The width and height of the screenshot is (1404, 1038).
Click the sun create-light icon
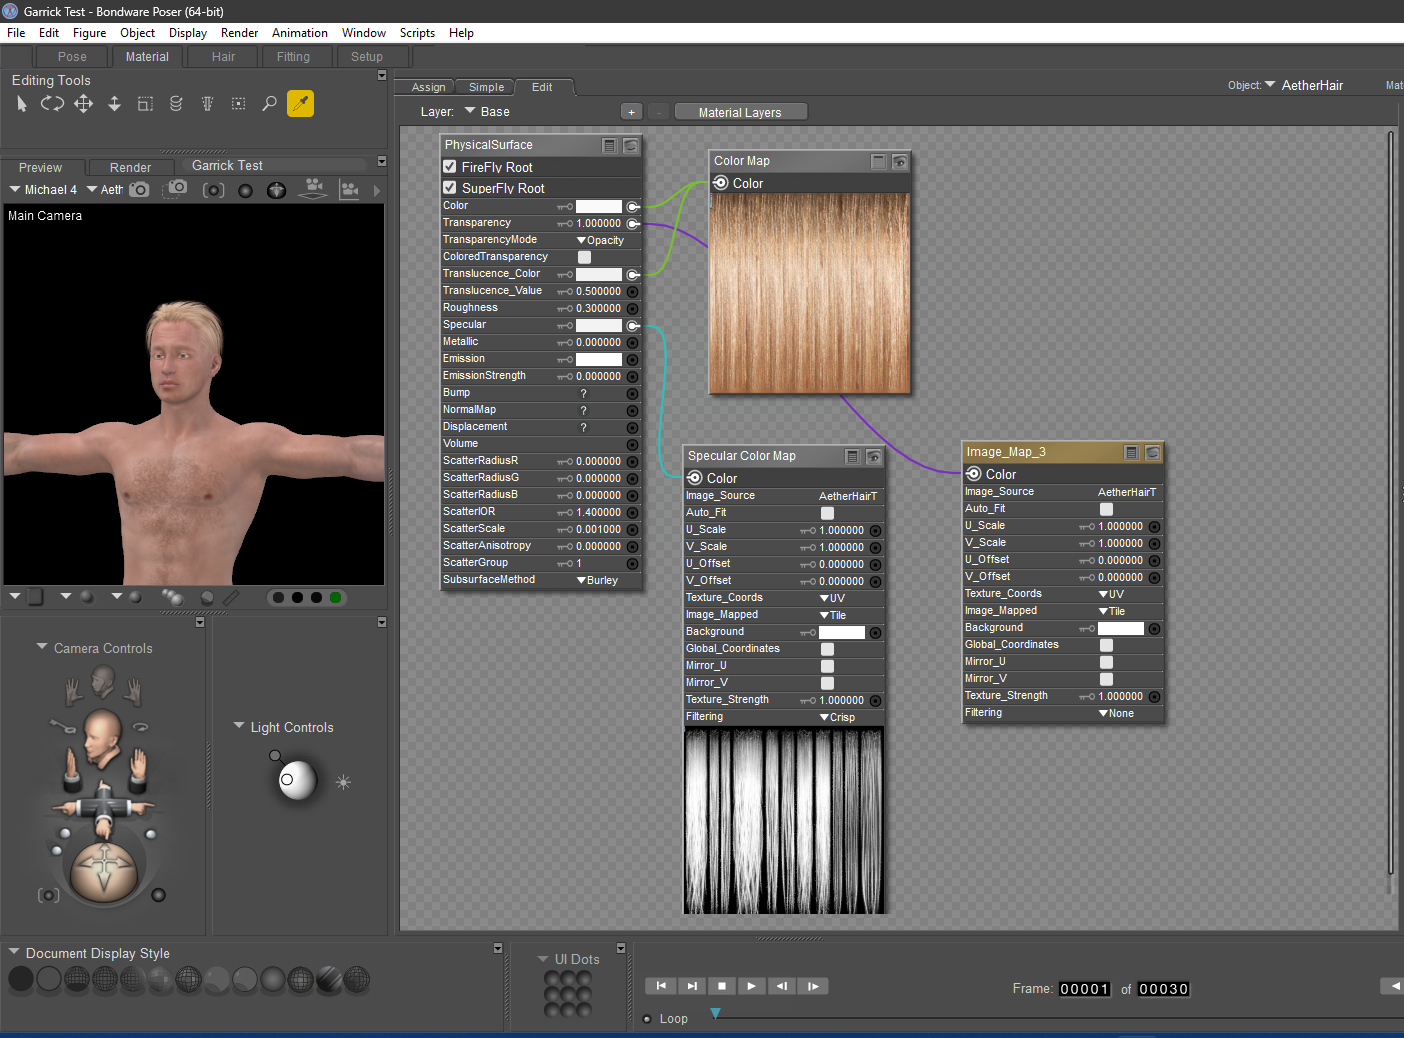pos(343,782)
